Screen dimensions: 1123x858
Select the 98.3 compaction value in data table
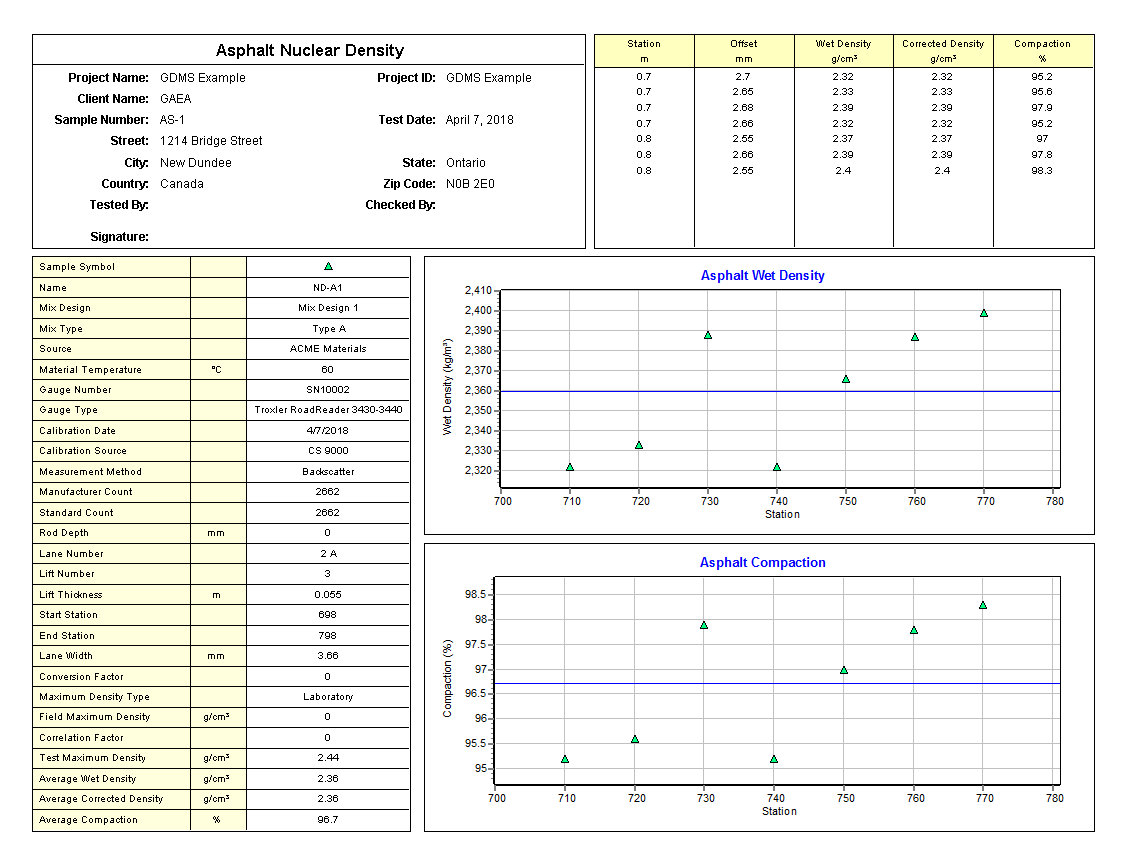[1042, 171]
